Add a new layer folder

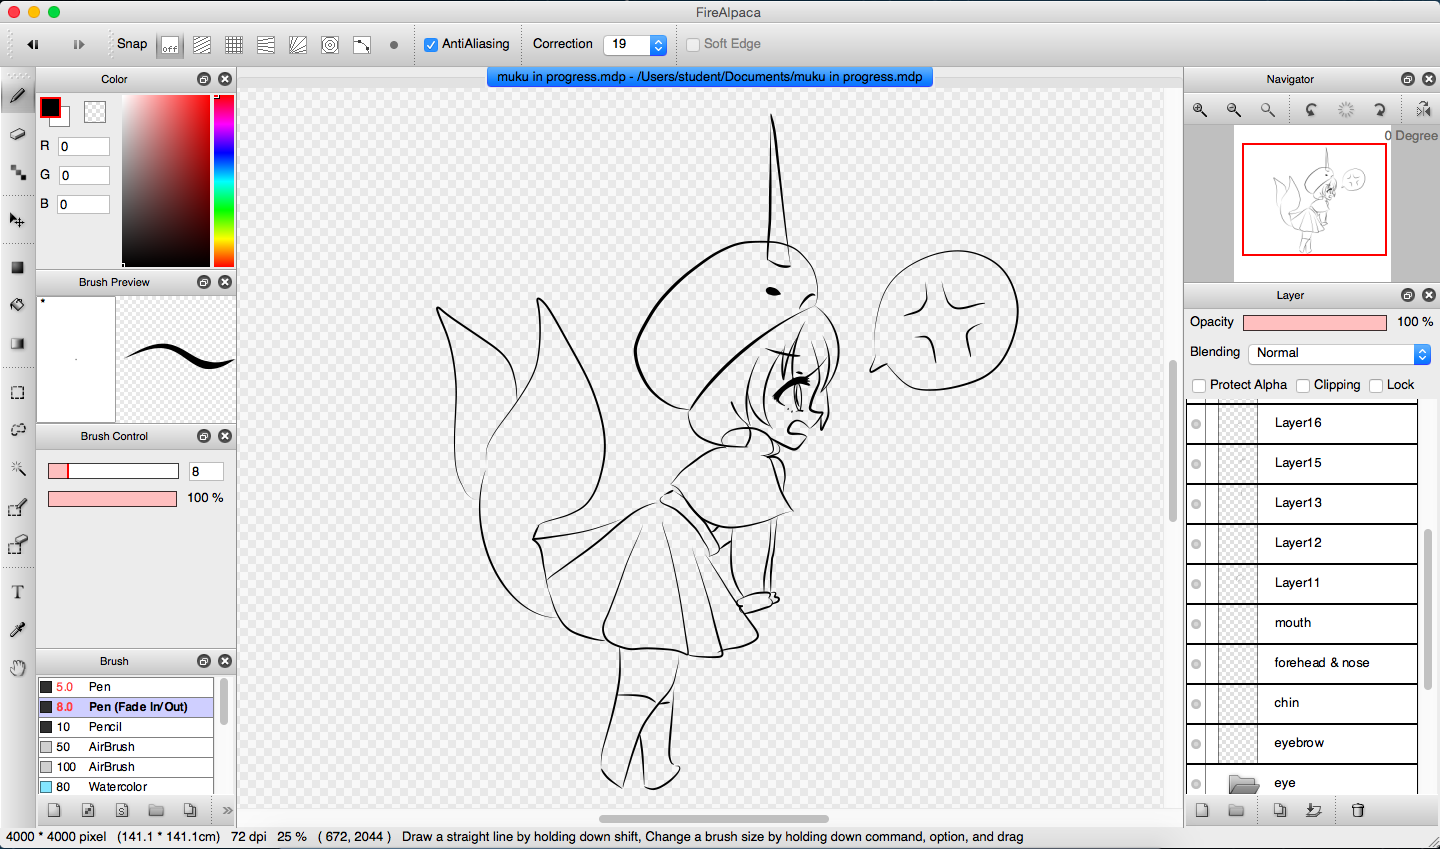(x=1236, y=810)
